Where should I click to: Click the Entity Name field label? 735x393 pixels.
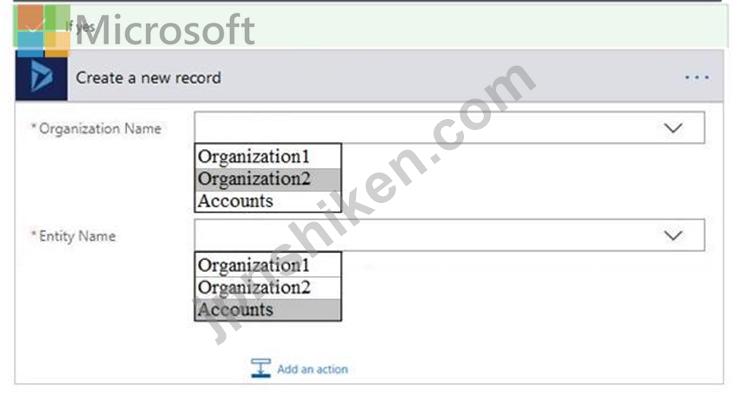(73, 235)
